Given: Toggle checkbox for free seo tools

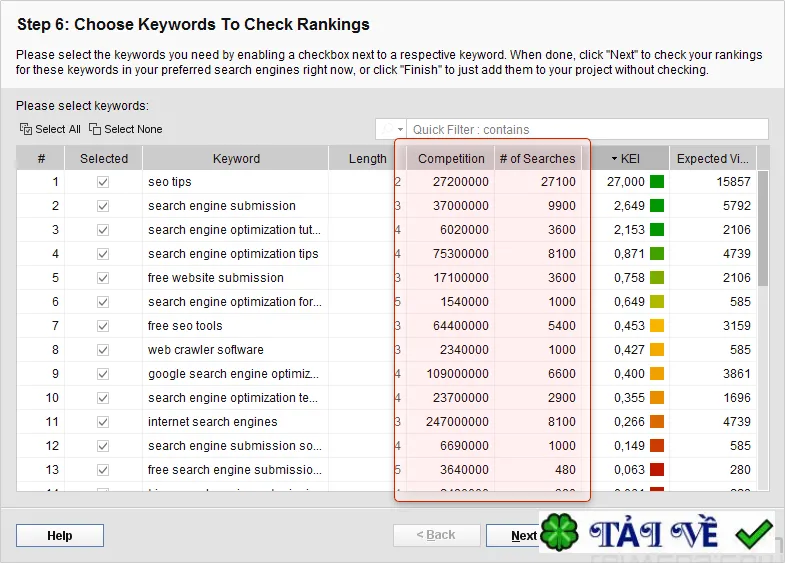Looking at the screenshot, I should coord(103,326).
